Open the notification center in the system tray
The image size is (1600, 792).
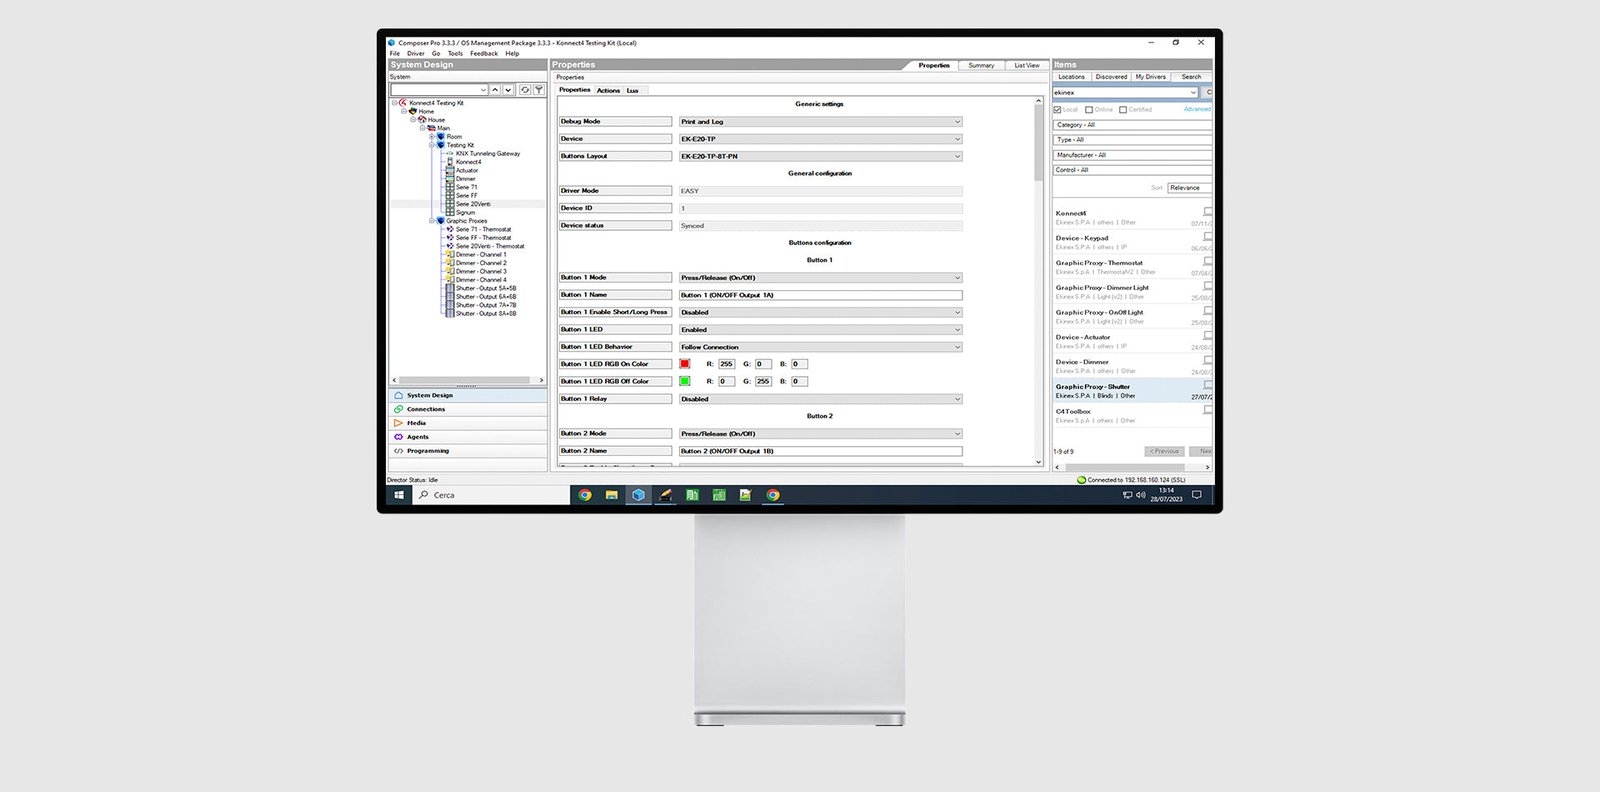[x=1196, y=495]
